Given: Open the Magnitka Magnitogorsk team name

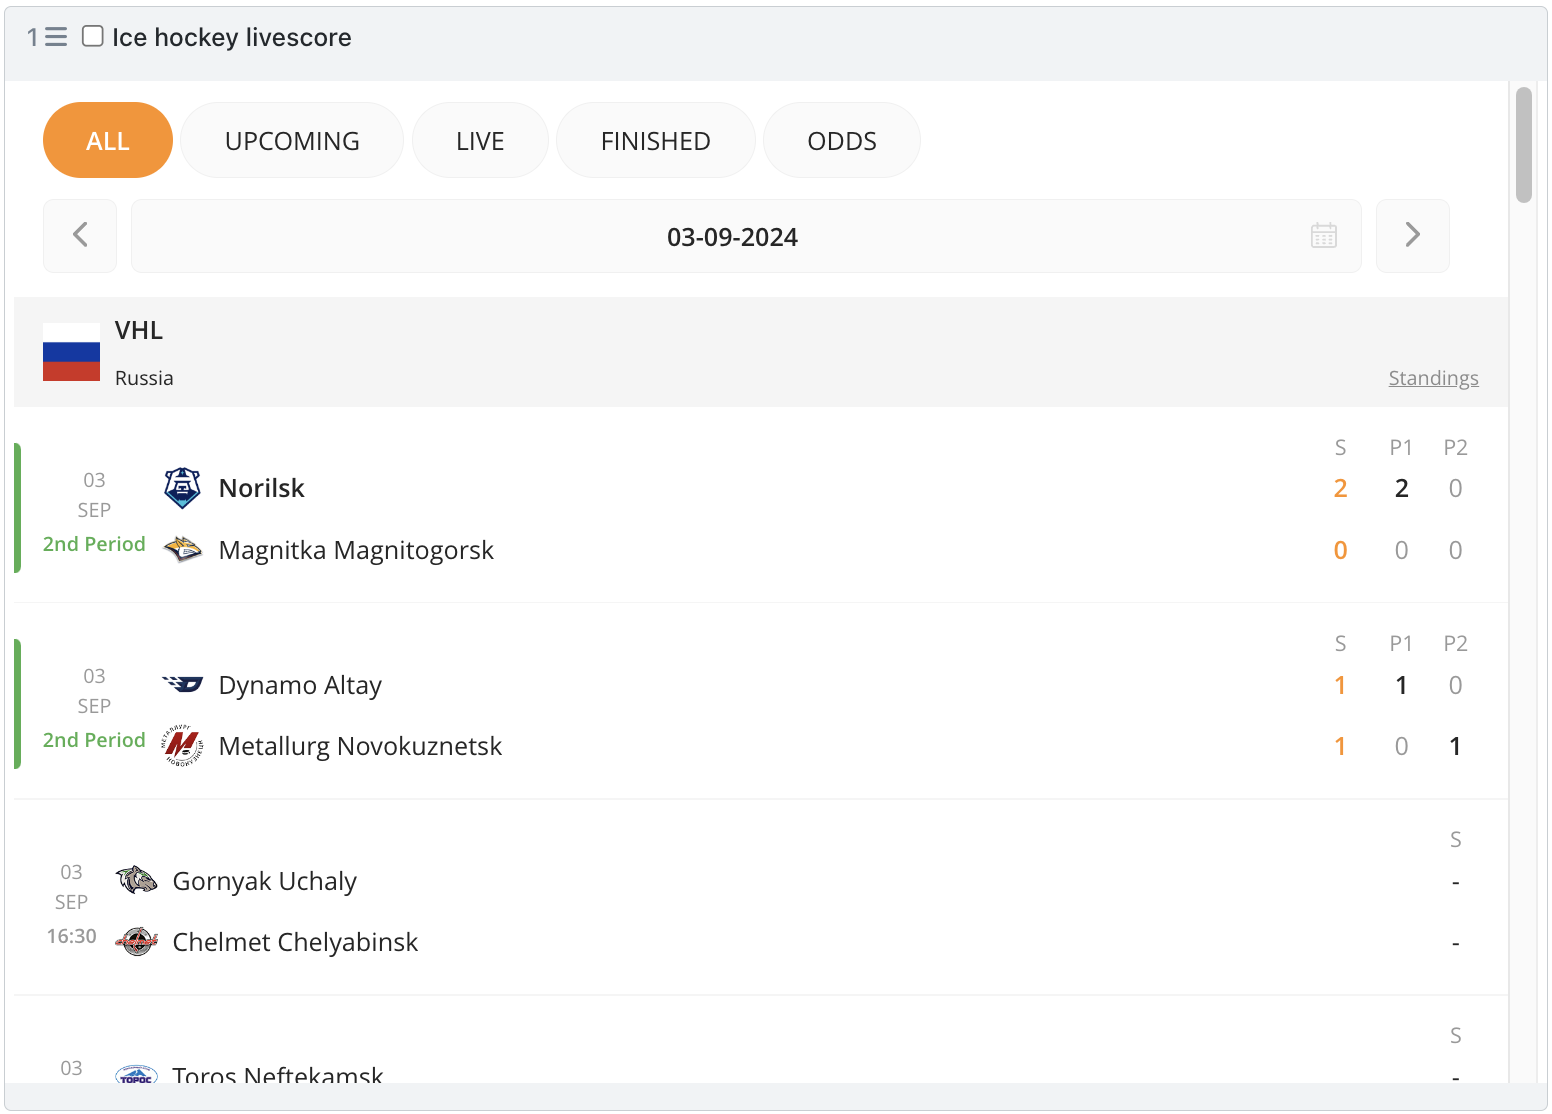Looking at the screenshot, I should (x=356, y=550).
